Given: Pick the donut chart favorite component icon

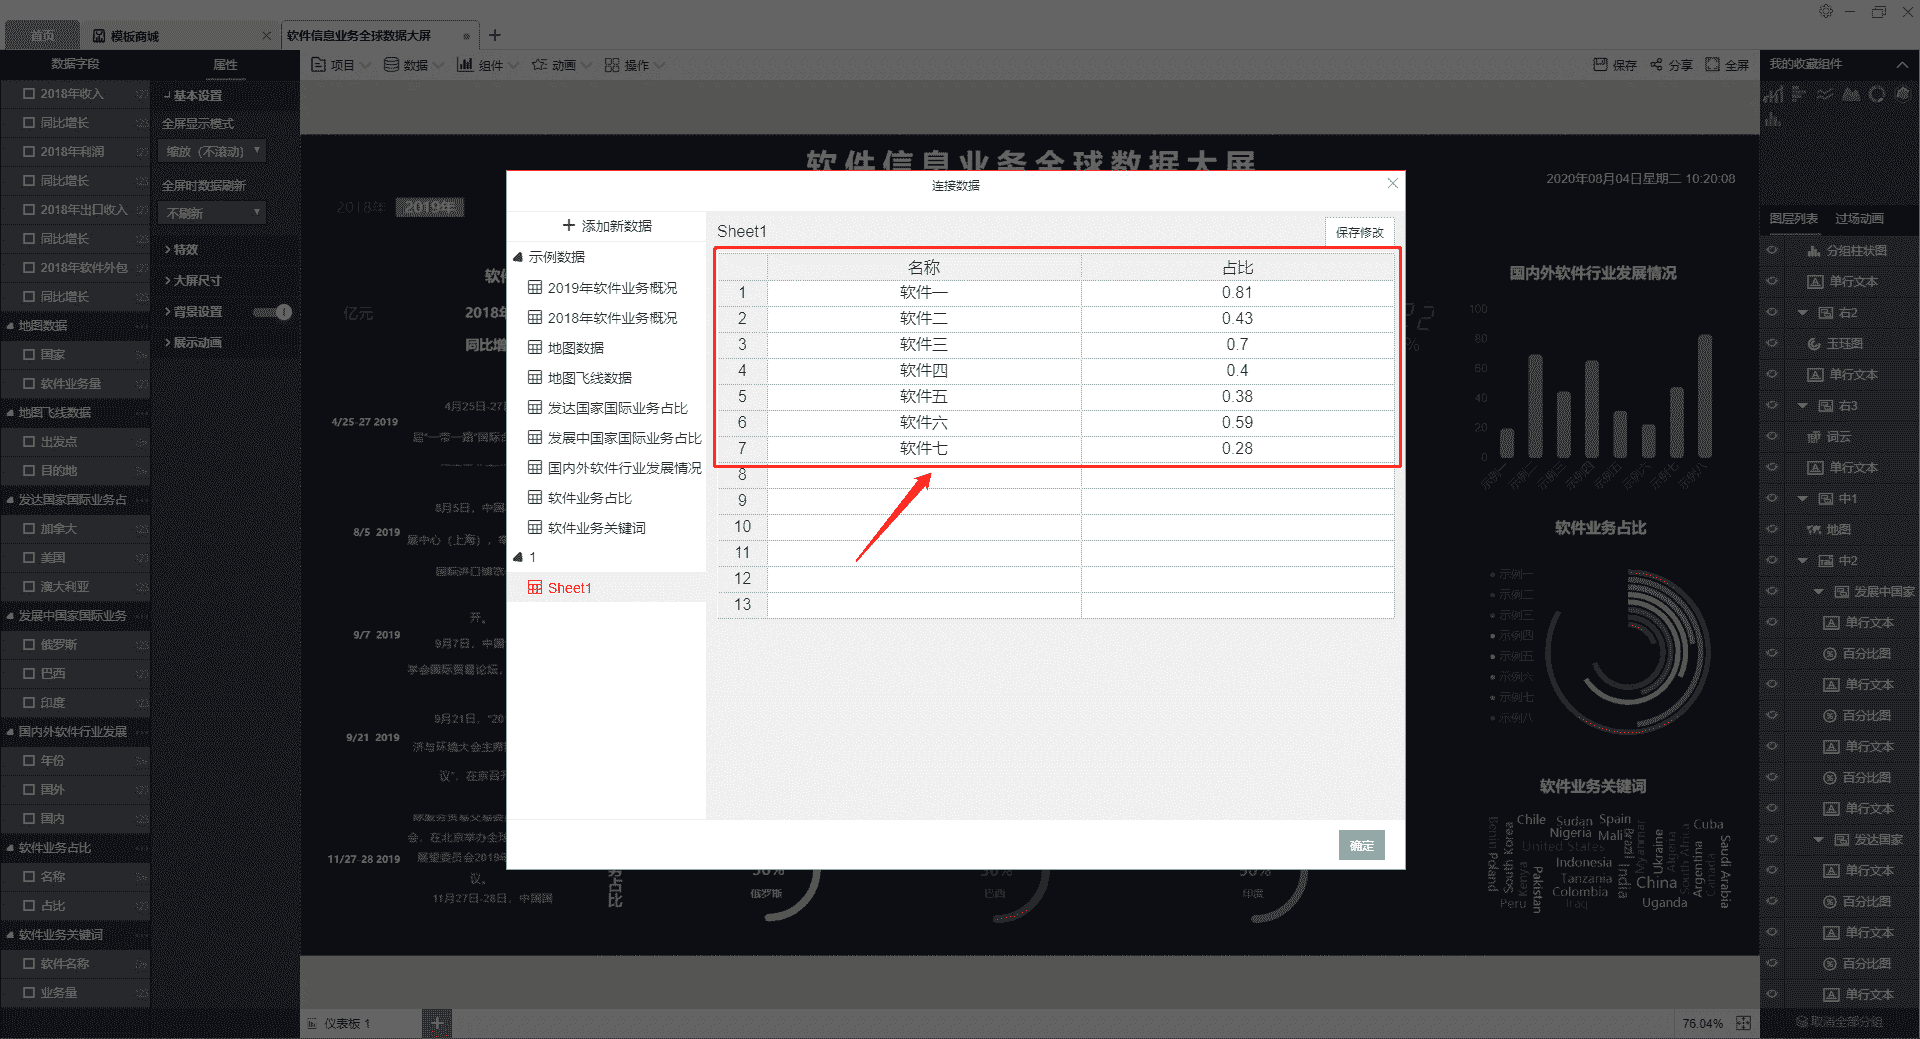Looking at the screenshot, I should tap(1877, 94).
